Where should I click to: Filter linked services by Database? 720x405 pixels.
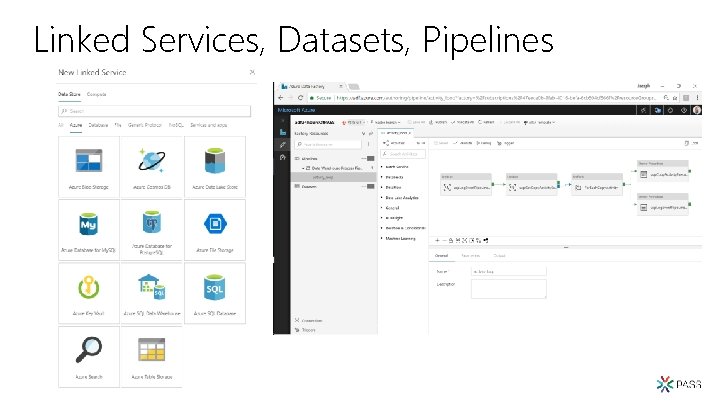pos(98,125)
